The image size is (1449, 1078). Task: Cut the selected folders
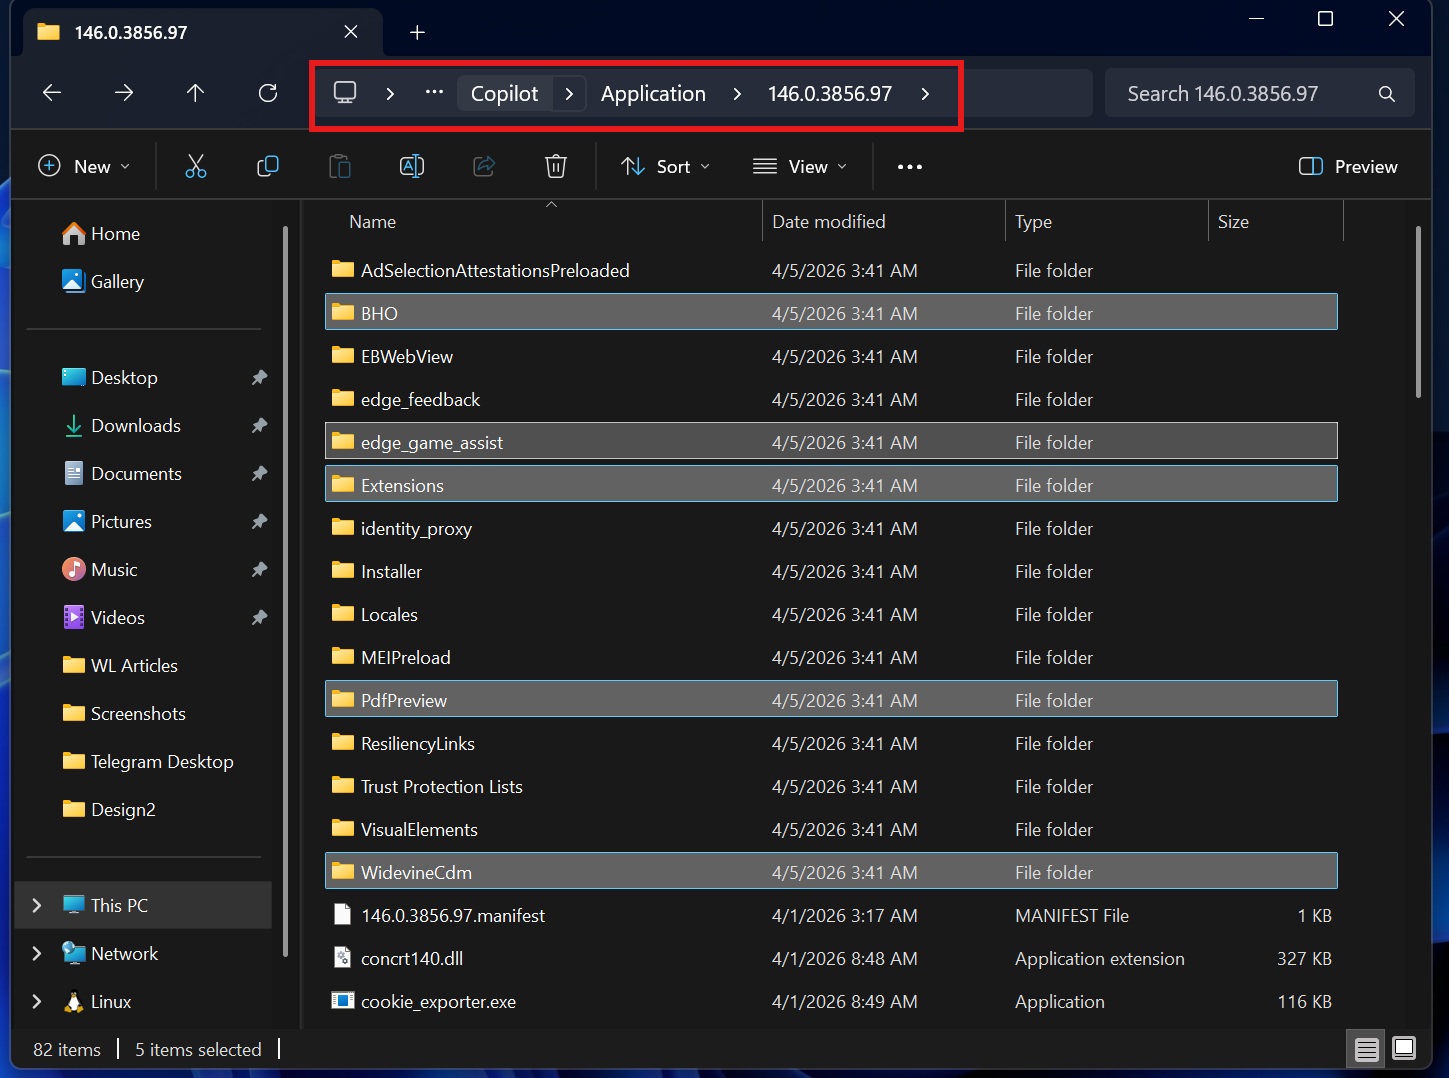tap(195, 166)
